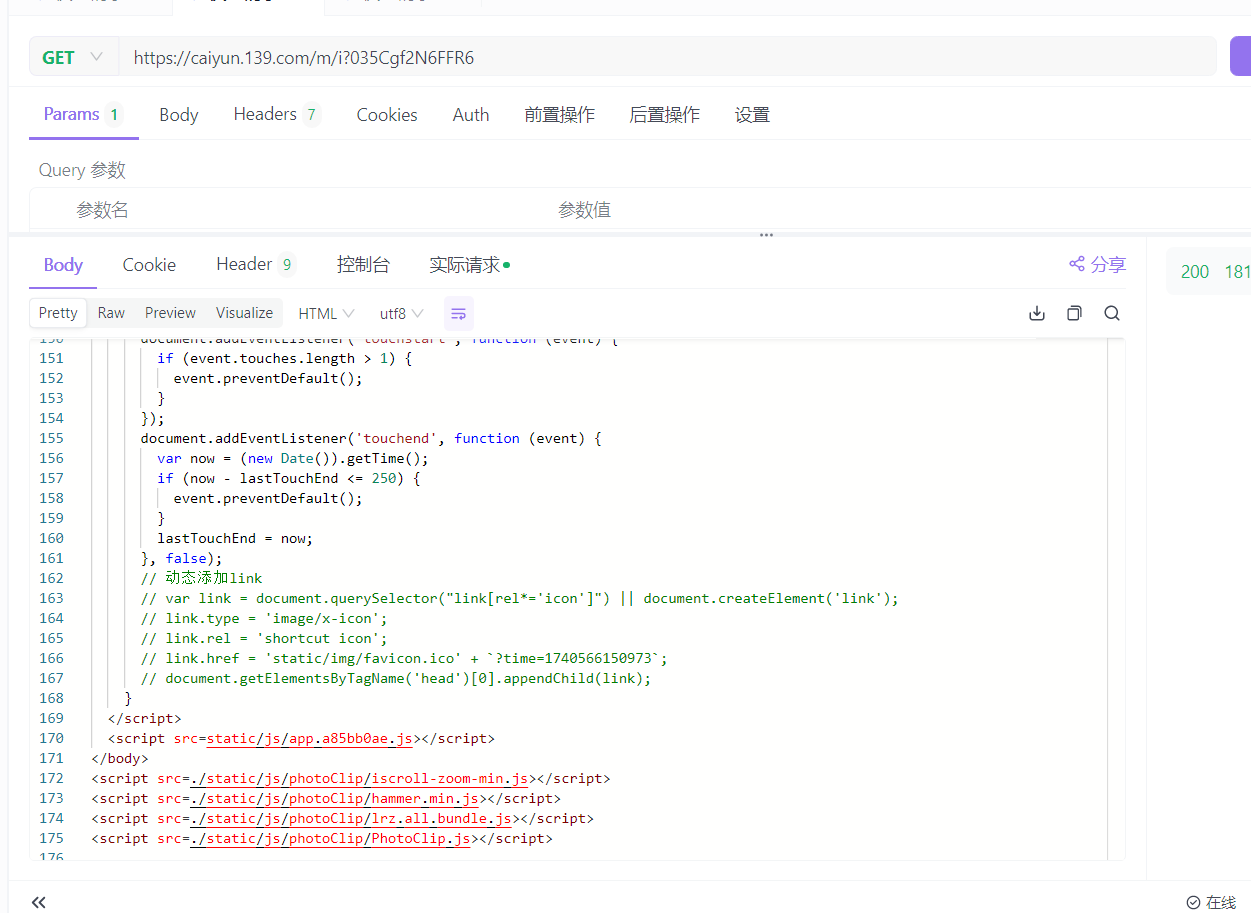
Task: Click the 'touchend' listener code line
Action: click(x=370, y=438)
